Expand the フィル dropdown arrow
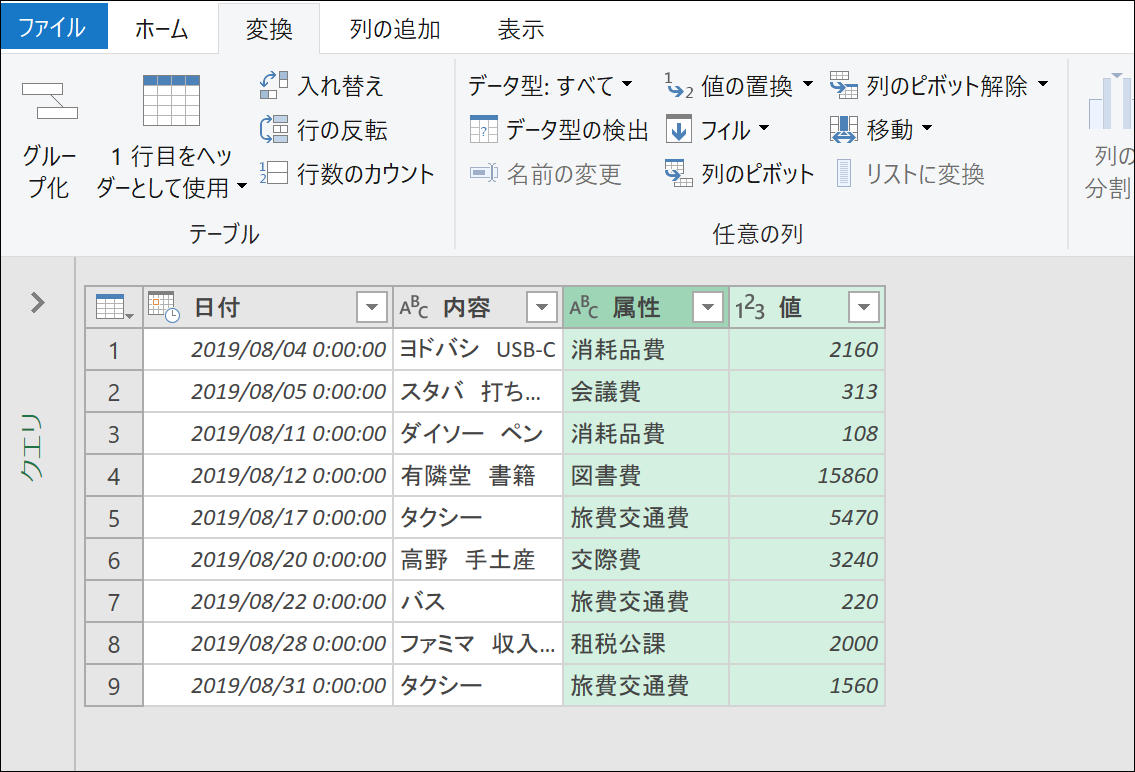Screen dimensions: 1135x772 tap(764, 129)
